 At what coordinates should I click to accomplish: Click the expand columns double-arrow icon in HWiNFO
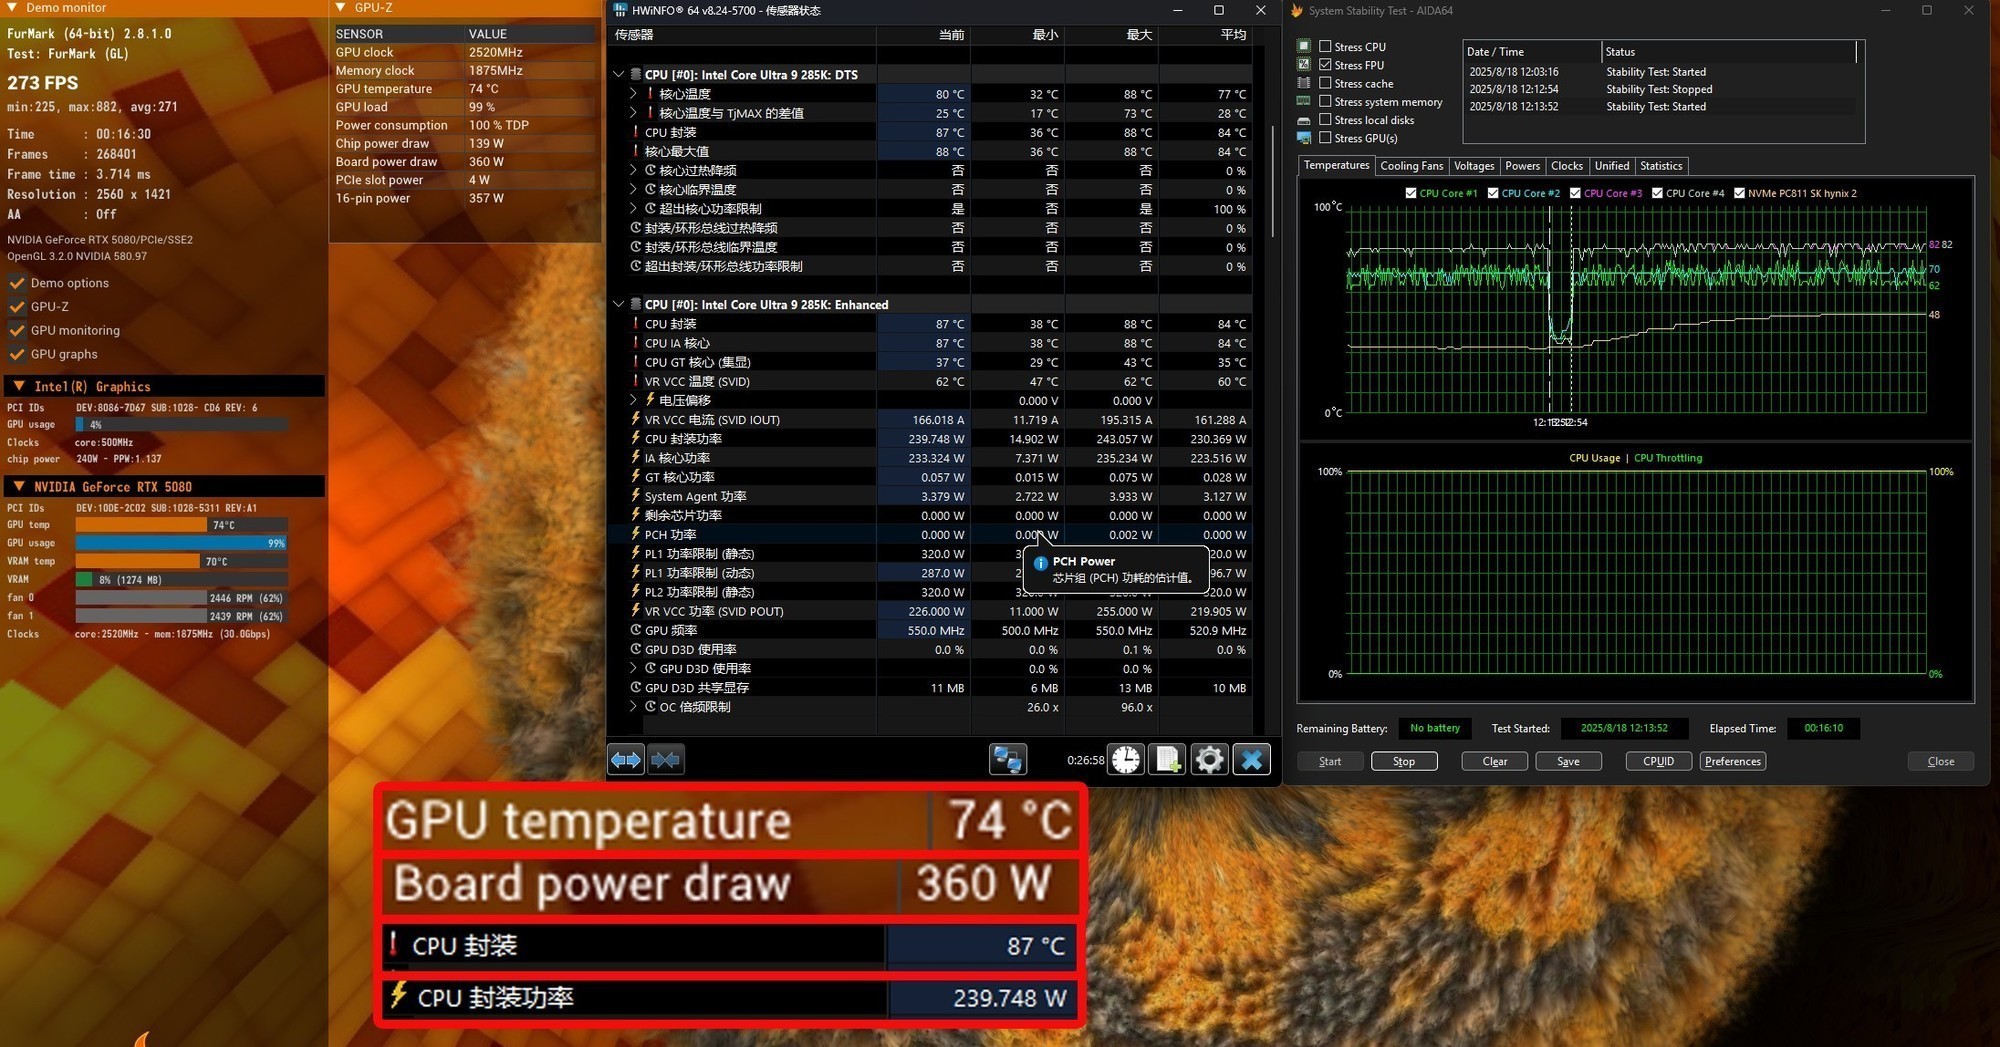626,760
